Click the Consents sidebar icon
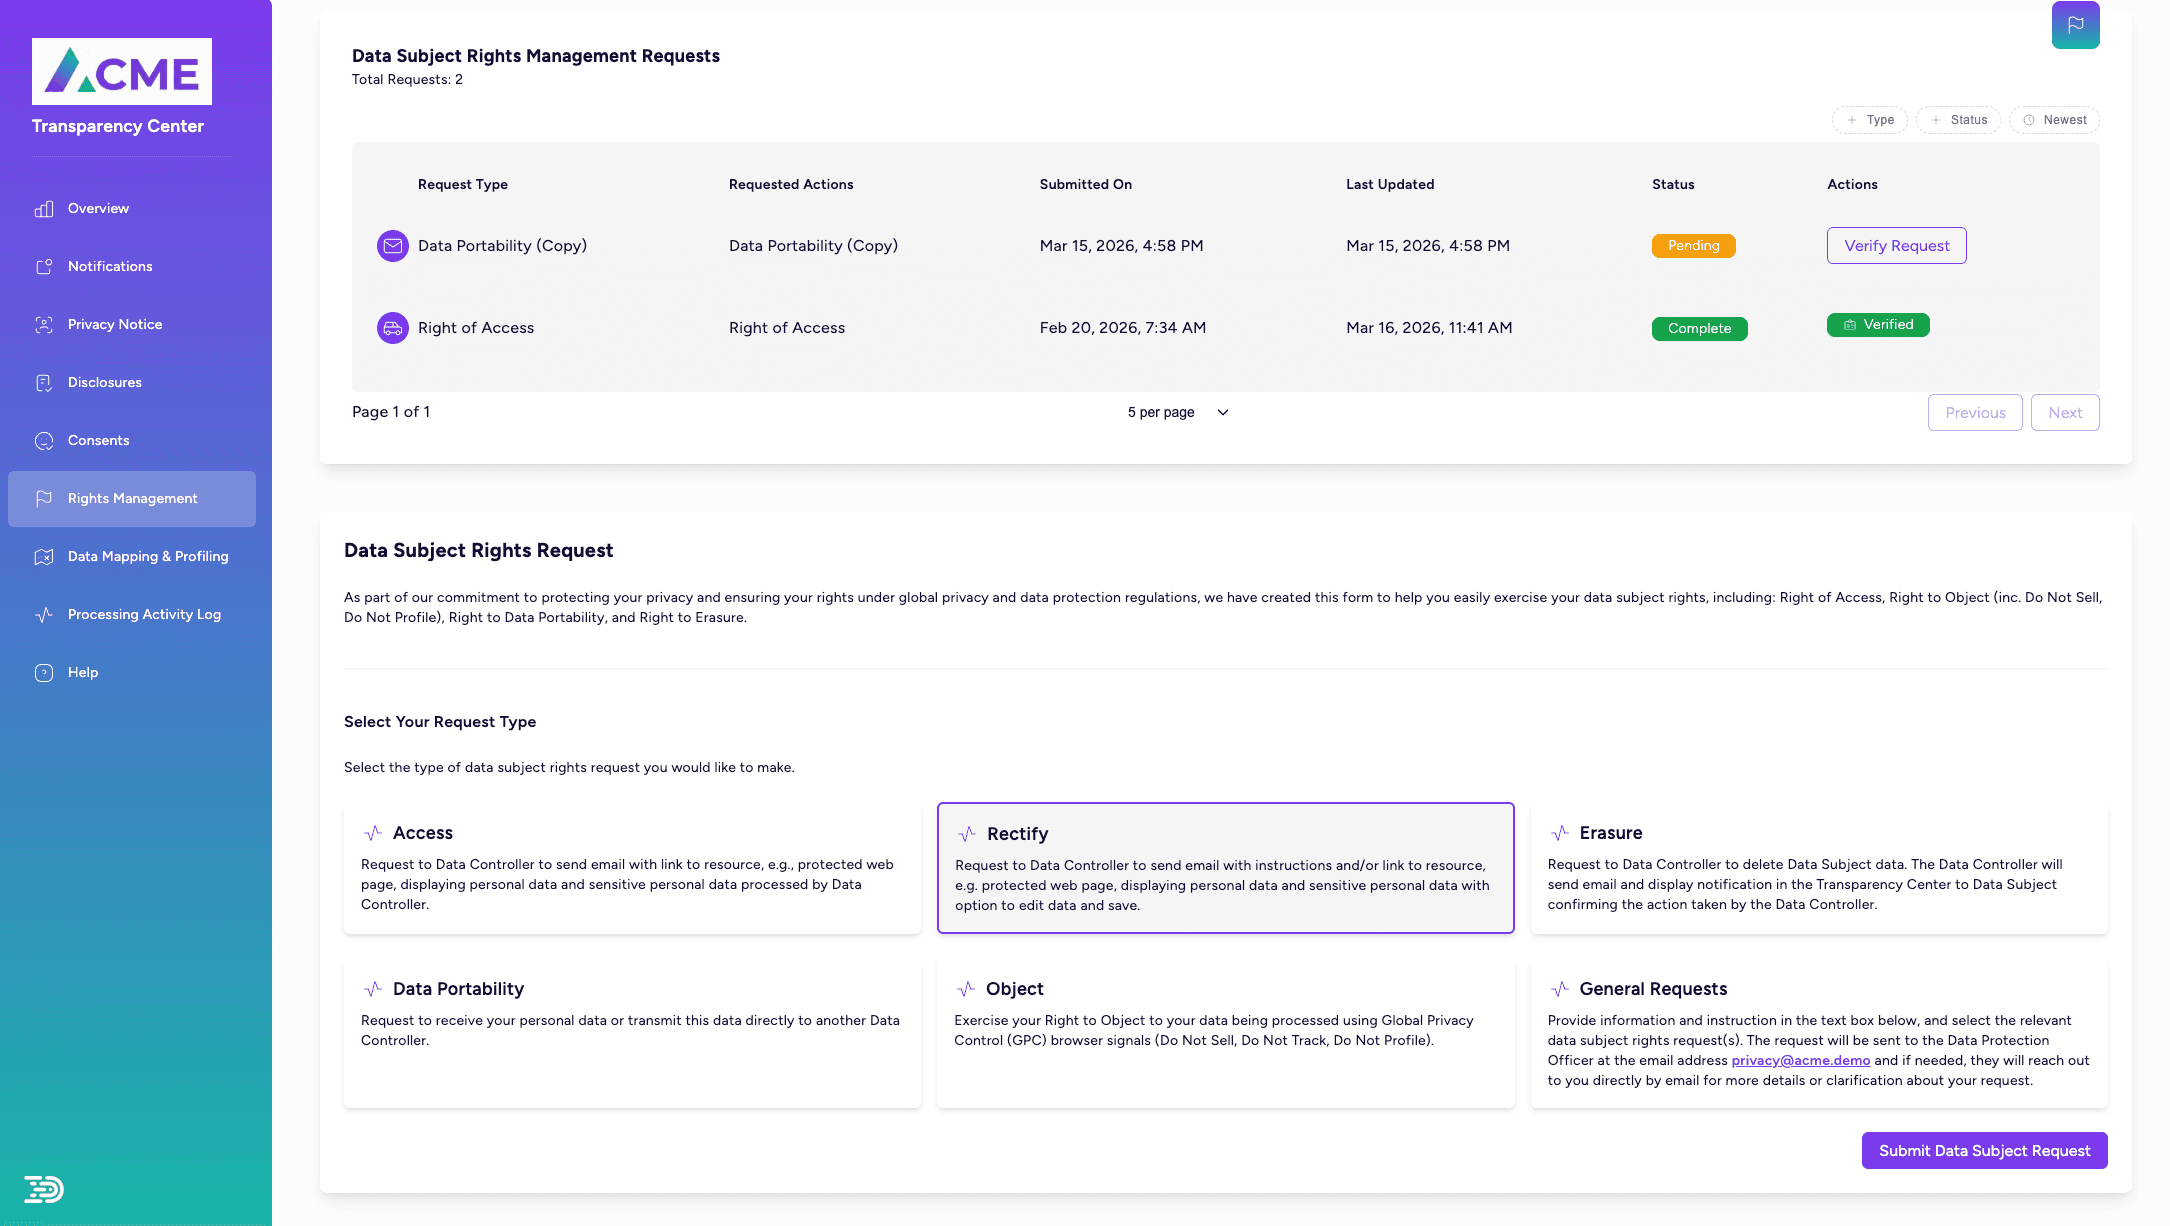Viewport: 2170px width, 1226px height. pos(44,440)
